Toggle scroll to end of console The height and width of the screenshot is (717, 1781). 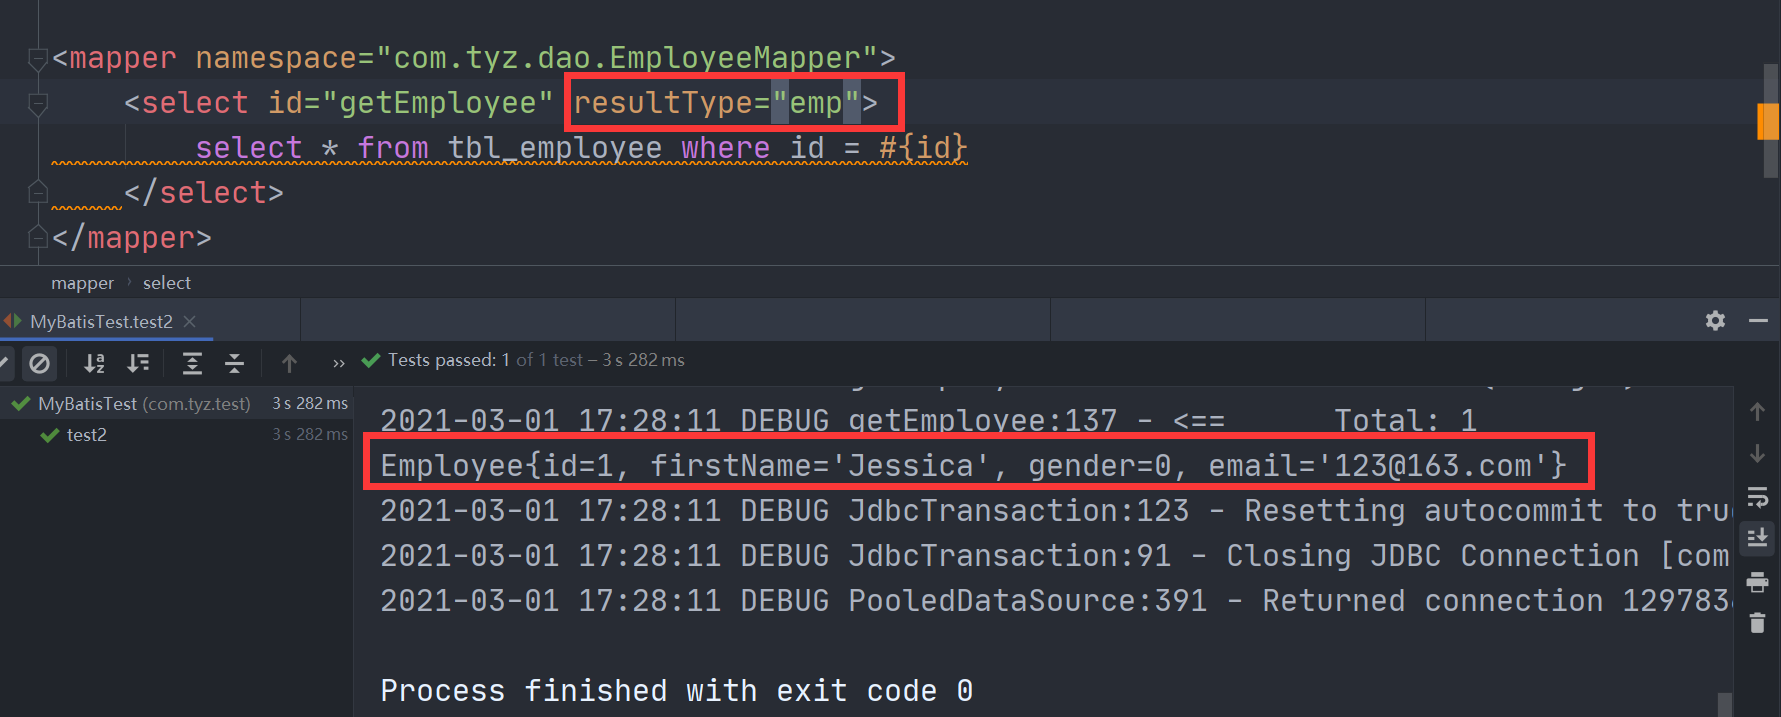coord(1757,538)
